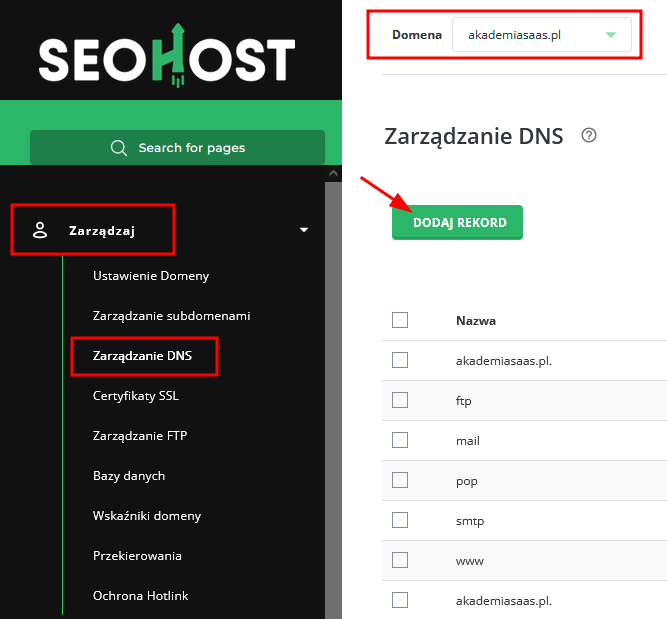Image resolution: width=667 pixels, height=619 pixels.
Task: Click the search magnifier icon
Action: click(119, 148)
